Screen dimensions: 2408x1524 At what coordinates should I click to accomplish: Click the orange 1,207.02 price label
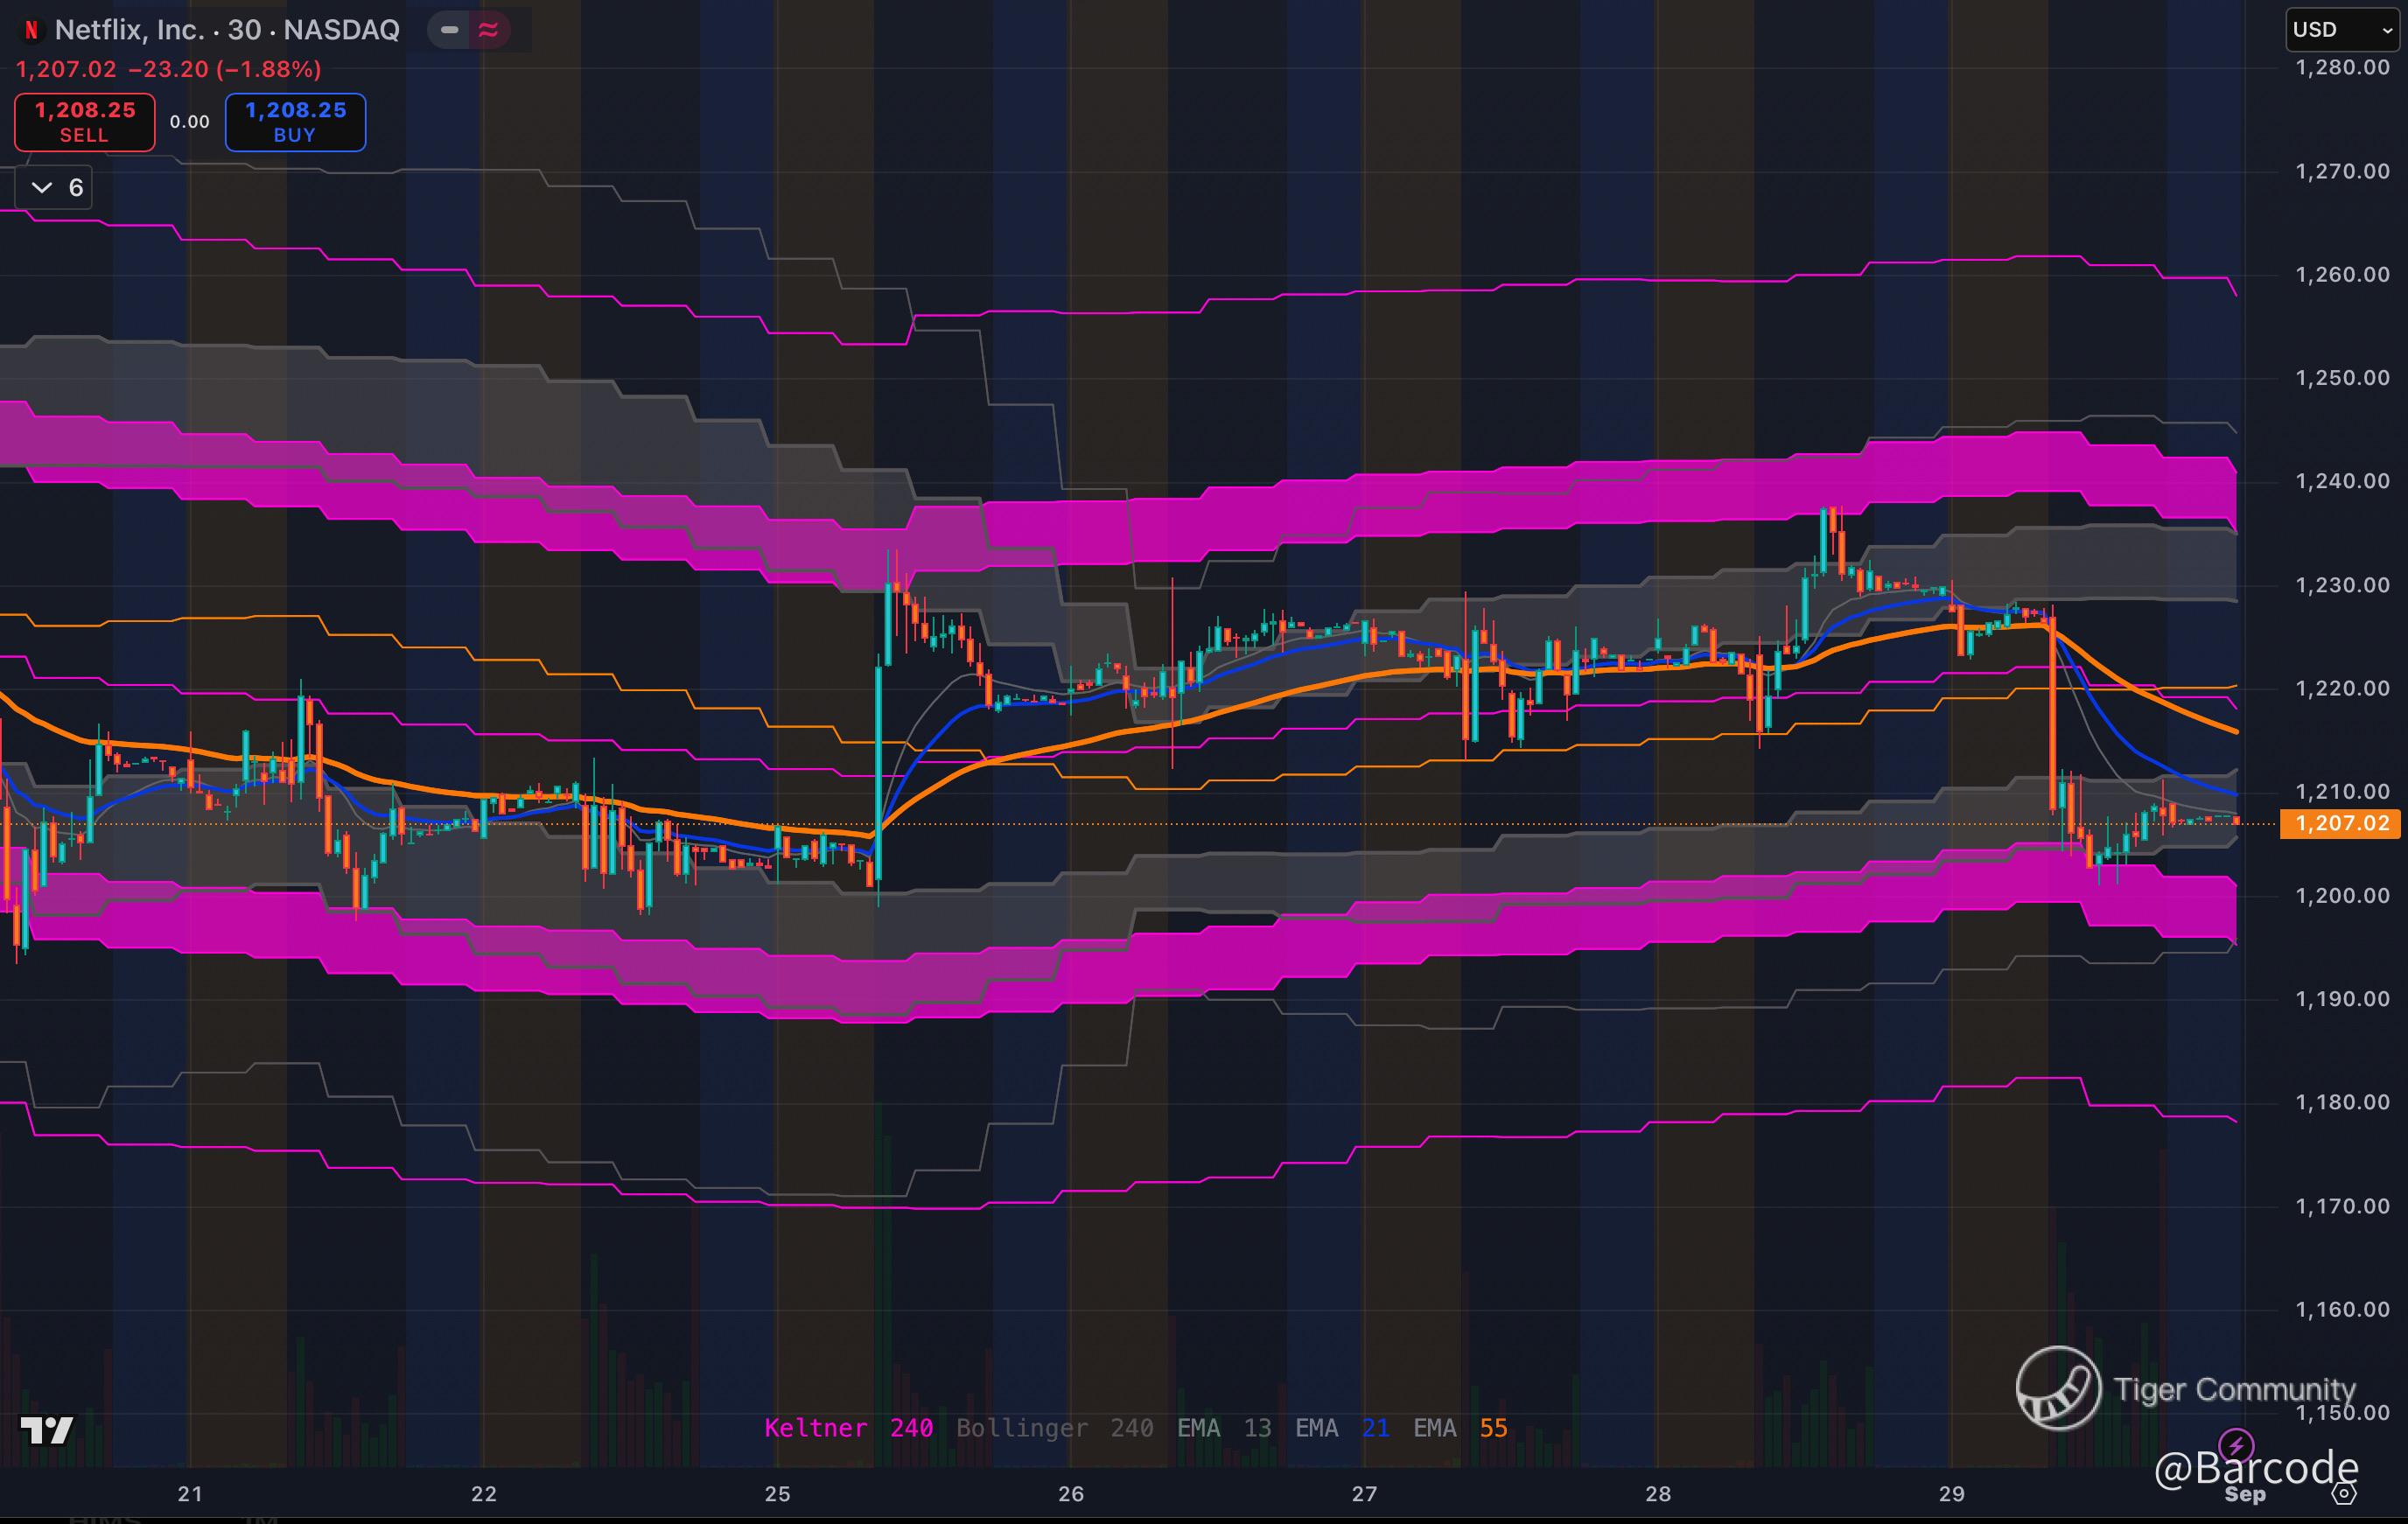[2341, 823]
